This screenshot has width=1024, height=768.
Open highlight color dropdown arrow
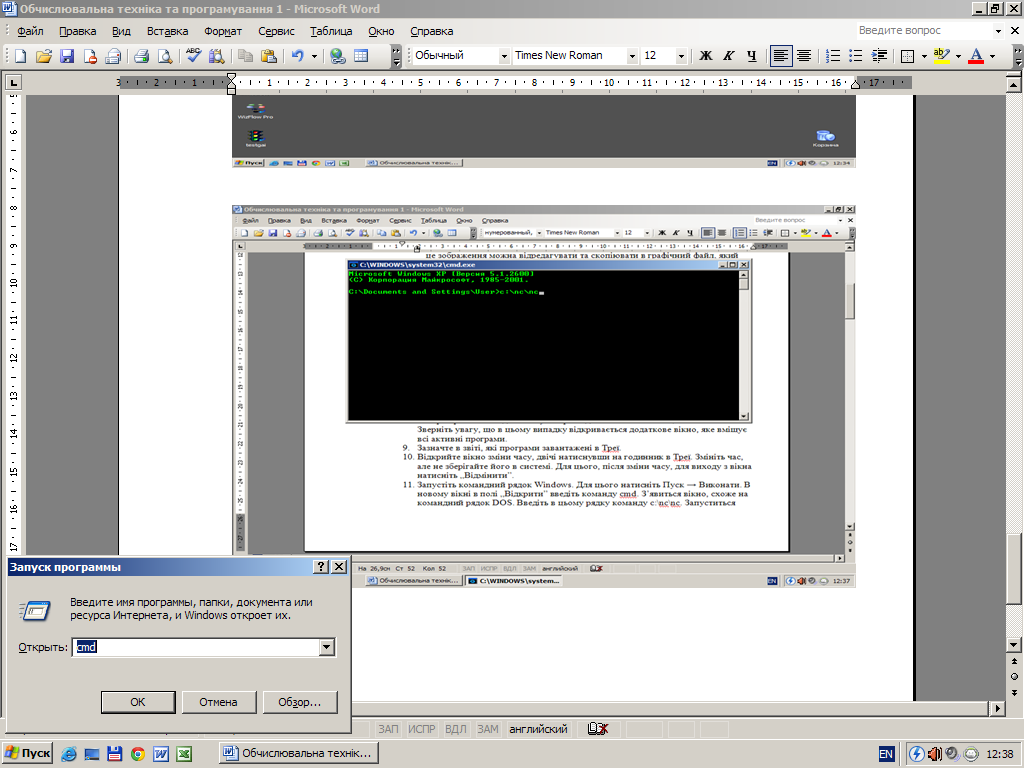pyautogui.click(x=958, y=56)
